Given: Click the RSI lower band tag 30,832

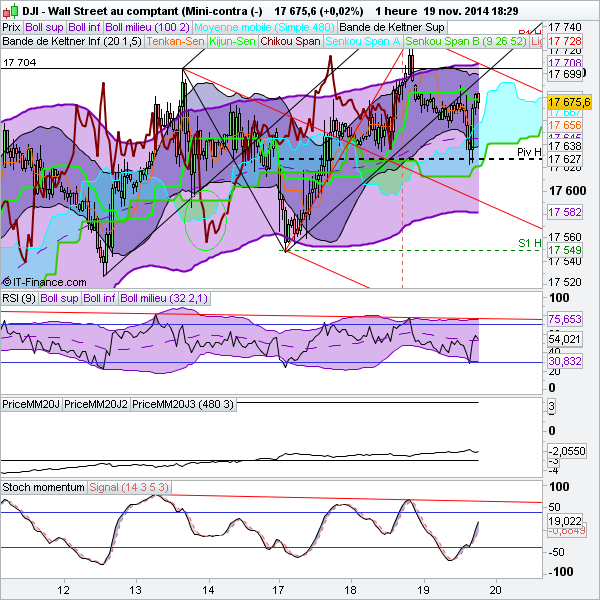Looking at the screenshot, I should coord(564,361).
